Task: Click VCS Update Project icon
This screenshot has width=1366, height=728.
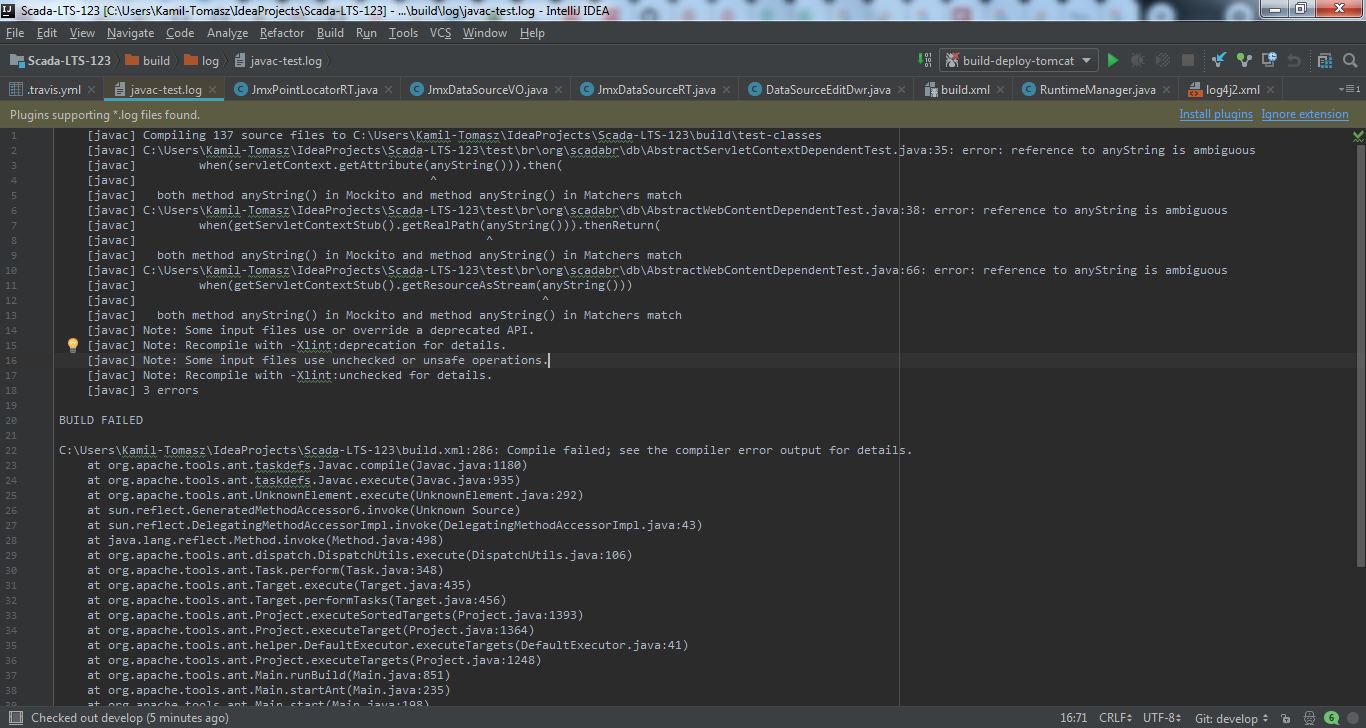Action: 1220,61
